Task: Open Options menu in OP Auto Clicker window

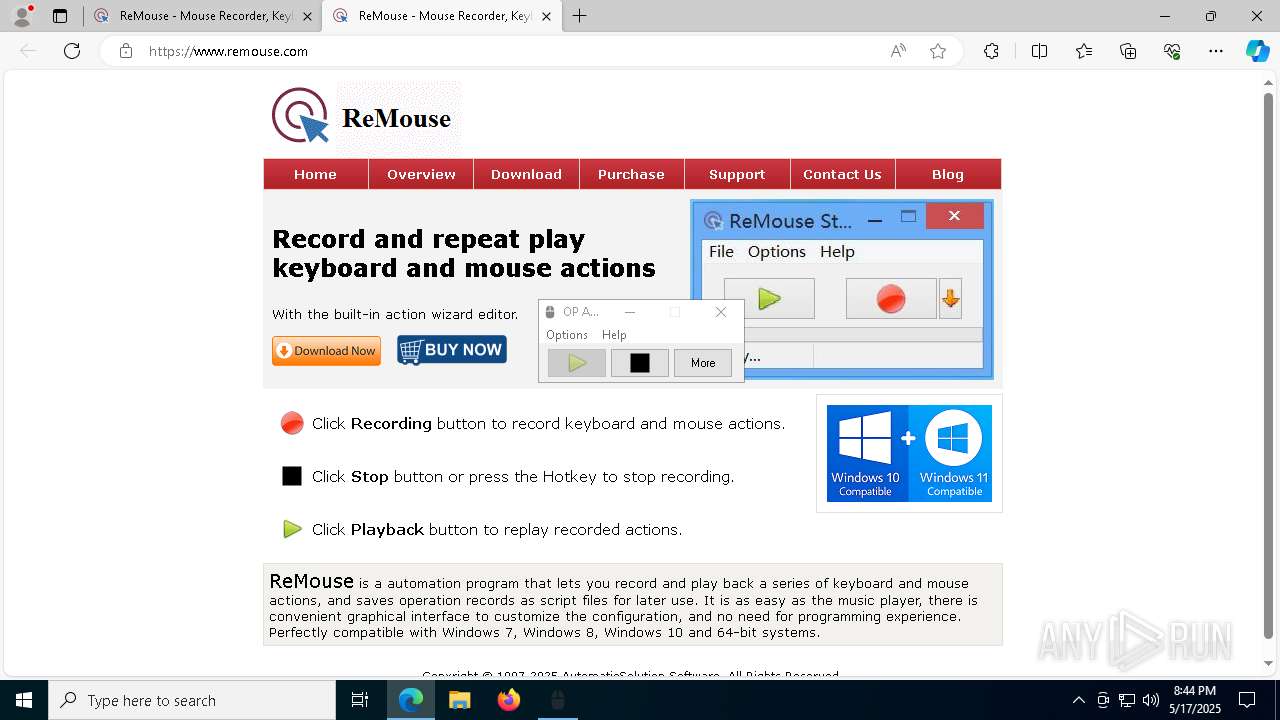Action: coord(567,335)
